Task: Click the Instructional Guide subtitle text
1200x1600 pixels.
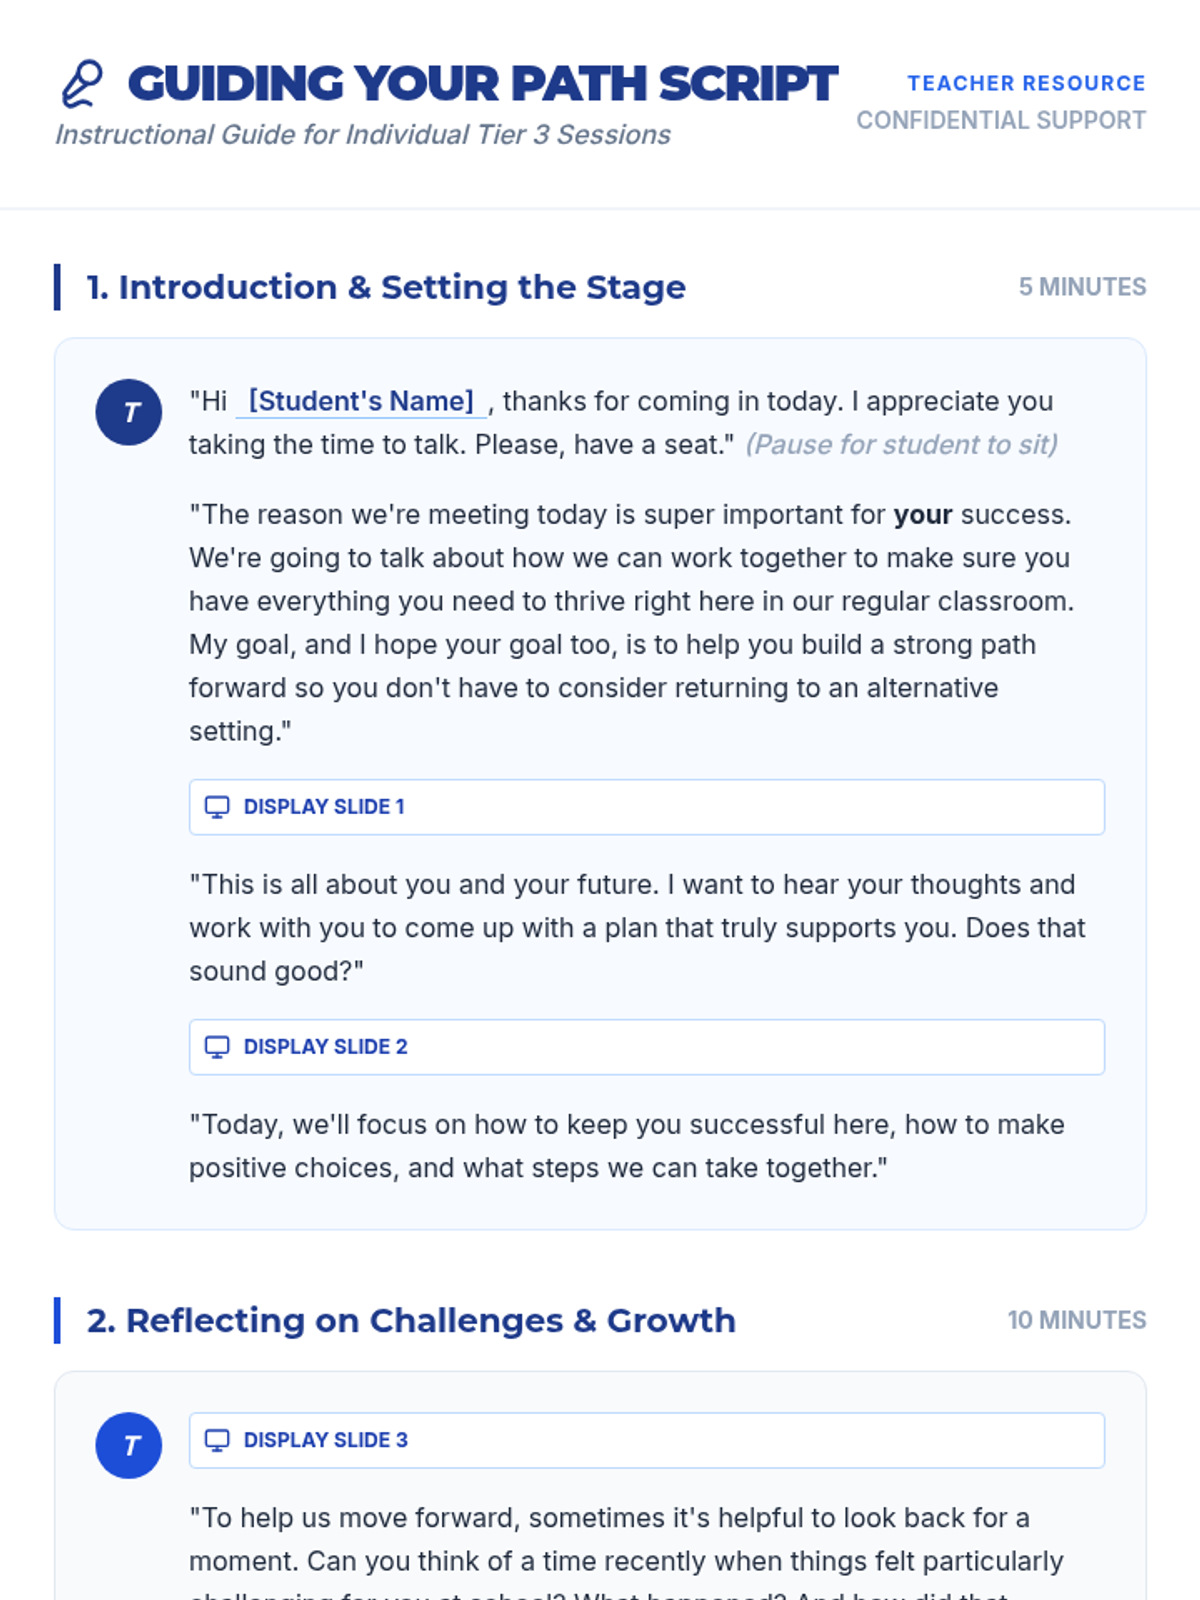Action: coord(363,134)
